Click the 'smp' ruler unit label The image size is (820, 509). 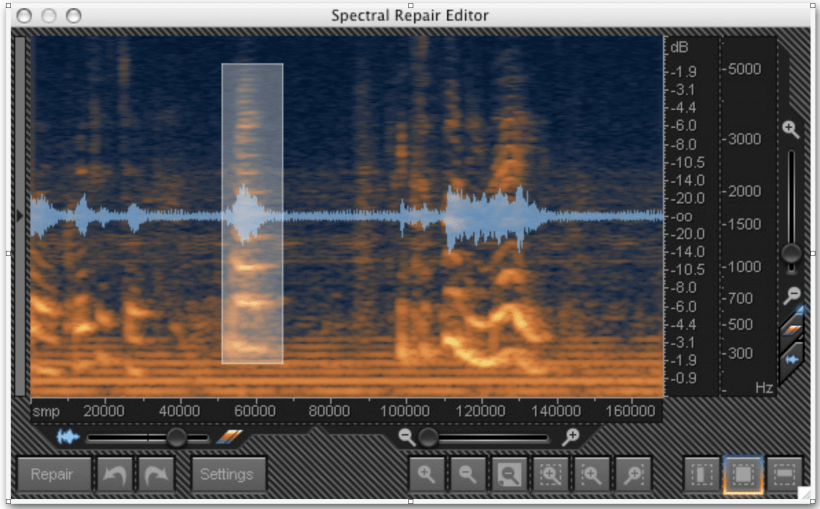(46, 412)
